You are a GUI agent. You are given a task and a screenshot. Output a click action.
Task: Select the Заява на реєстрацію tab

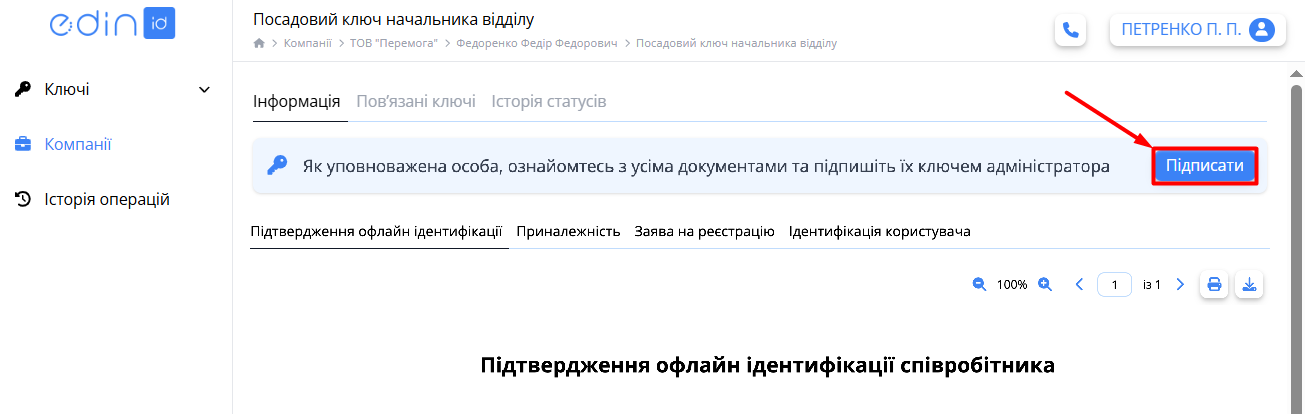pyautogui.click(x=704, y=231)
